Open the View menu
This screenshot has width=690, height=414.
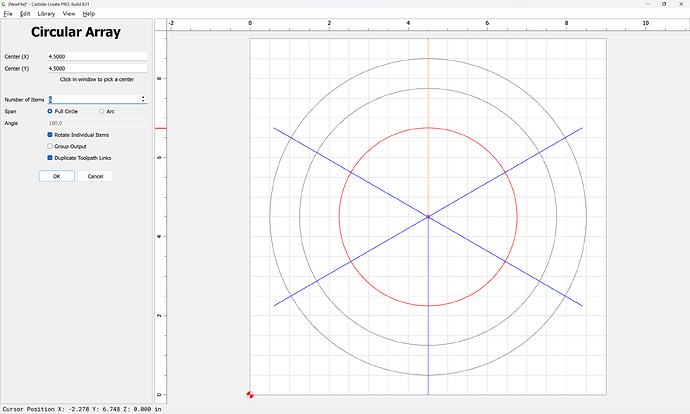pyautogui.click(x=69, y=14)
